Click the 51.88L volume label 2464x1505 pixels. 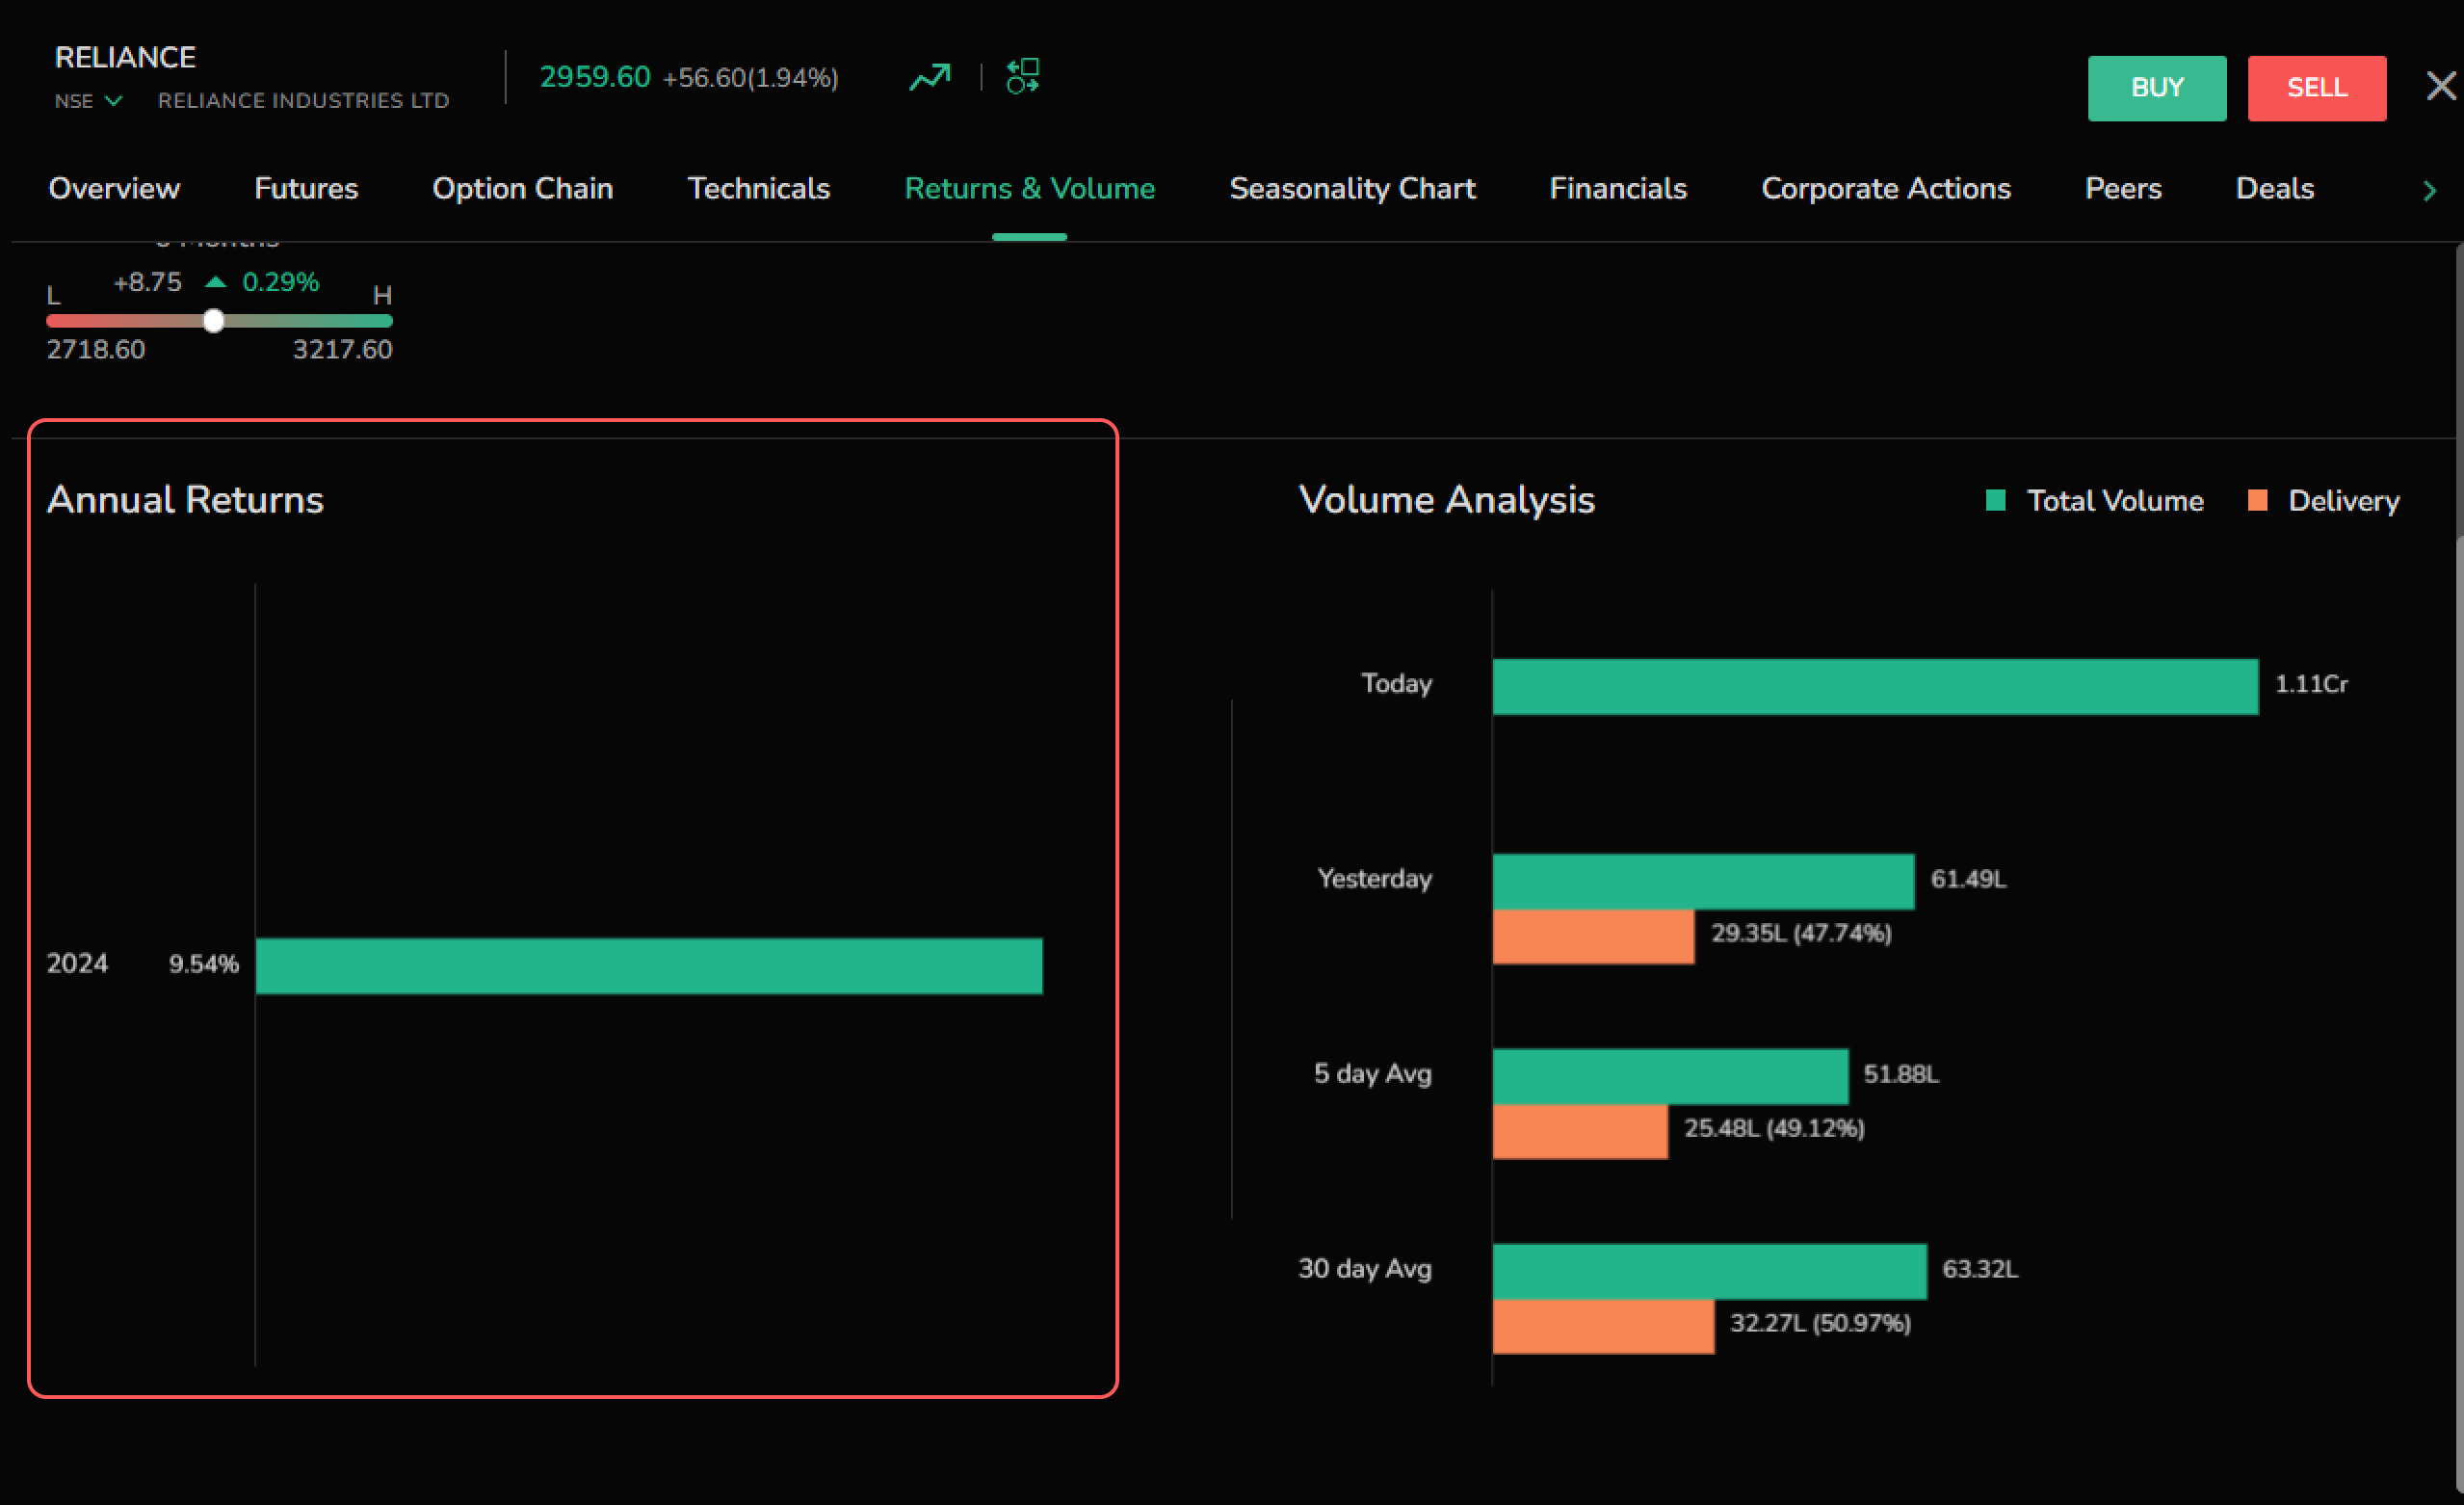pos(1901,1074)
